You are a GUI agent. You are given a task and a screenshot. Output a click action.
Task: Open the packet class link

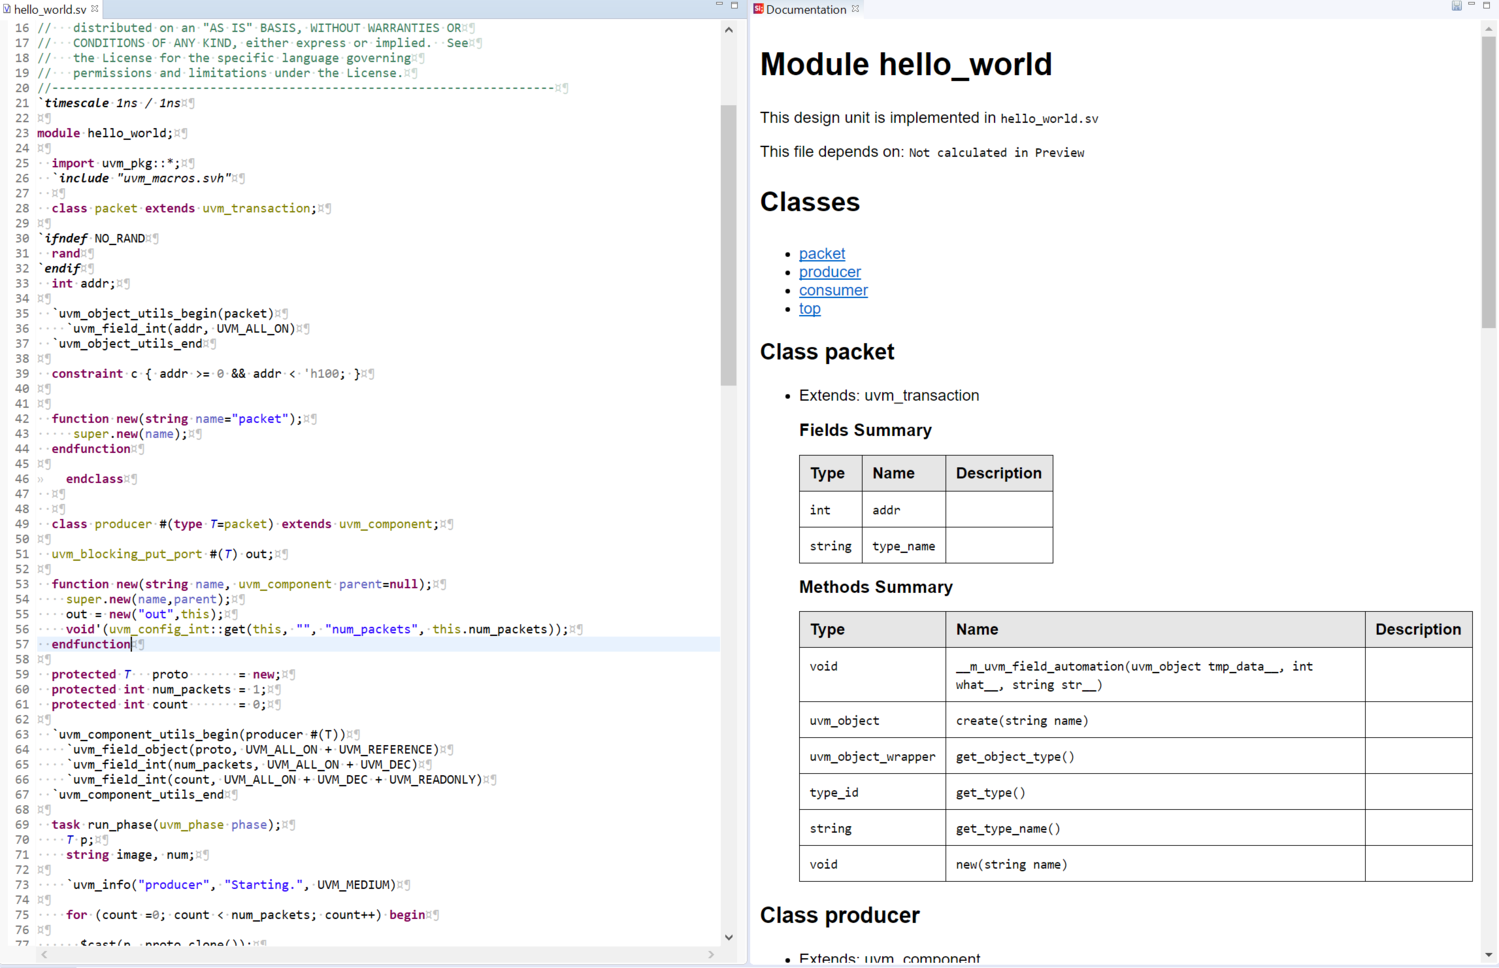point(821,254)
